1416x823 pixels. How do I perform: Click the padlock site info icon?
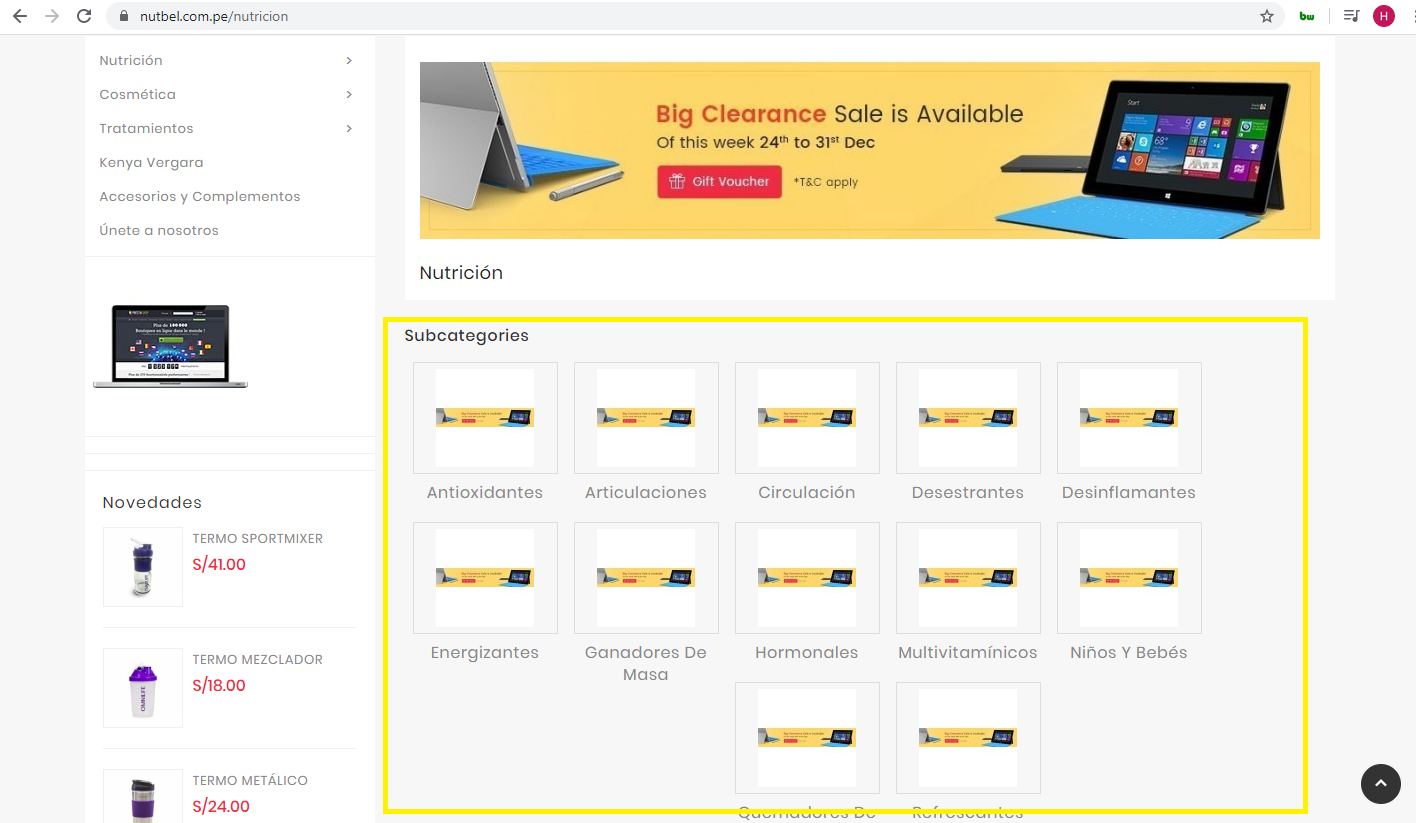click(x=124, y=17)
